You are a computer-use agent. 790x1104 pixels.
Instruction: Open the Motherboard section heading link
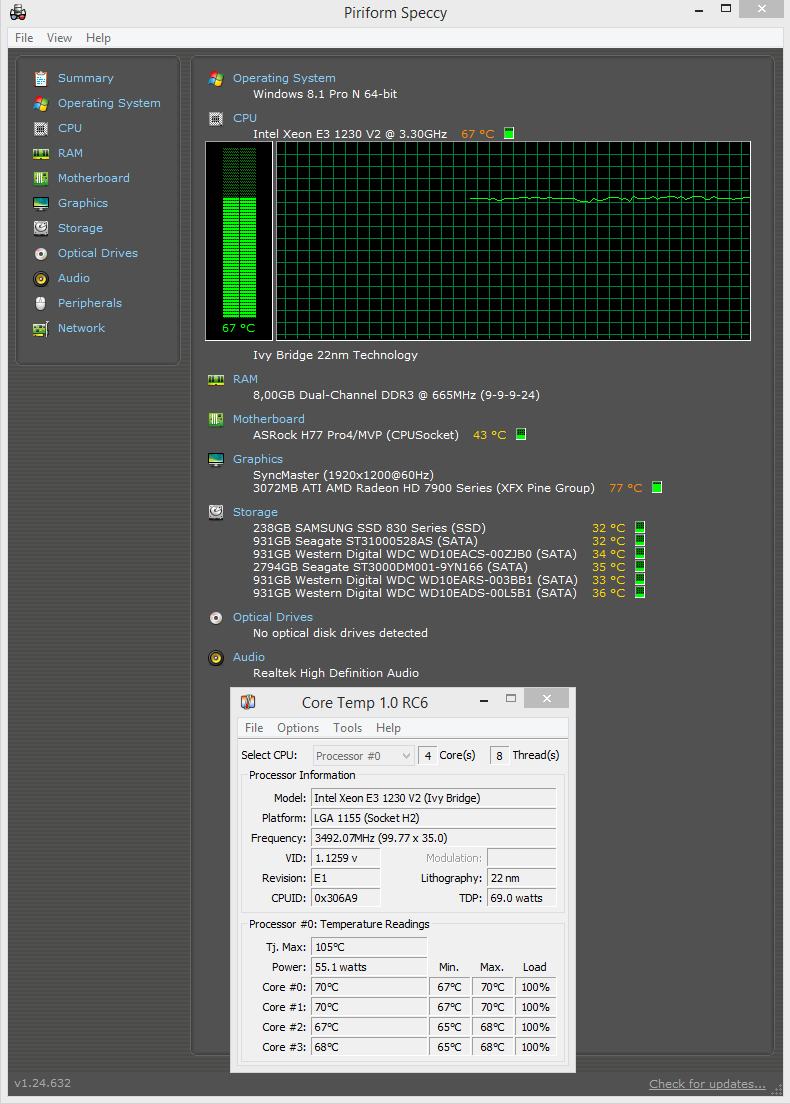pos(268,419)
